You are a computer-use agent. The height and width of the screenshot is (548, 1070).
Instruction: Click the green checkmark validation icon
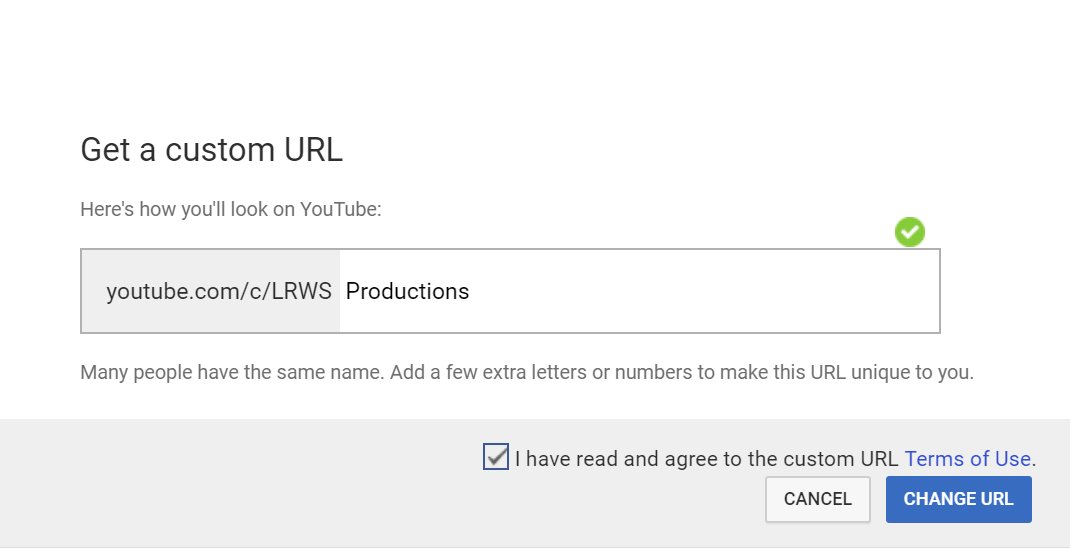[910, 232]
